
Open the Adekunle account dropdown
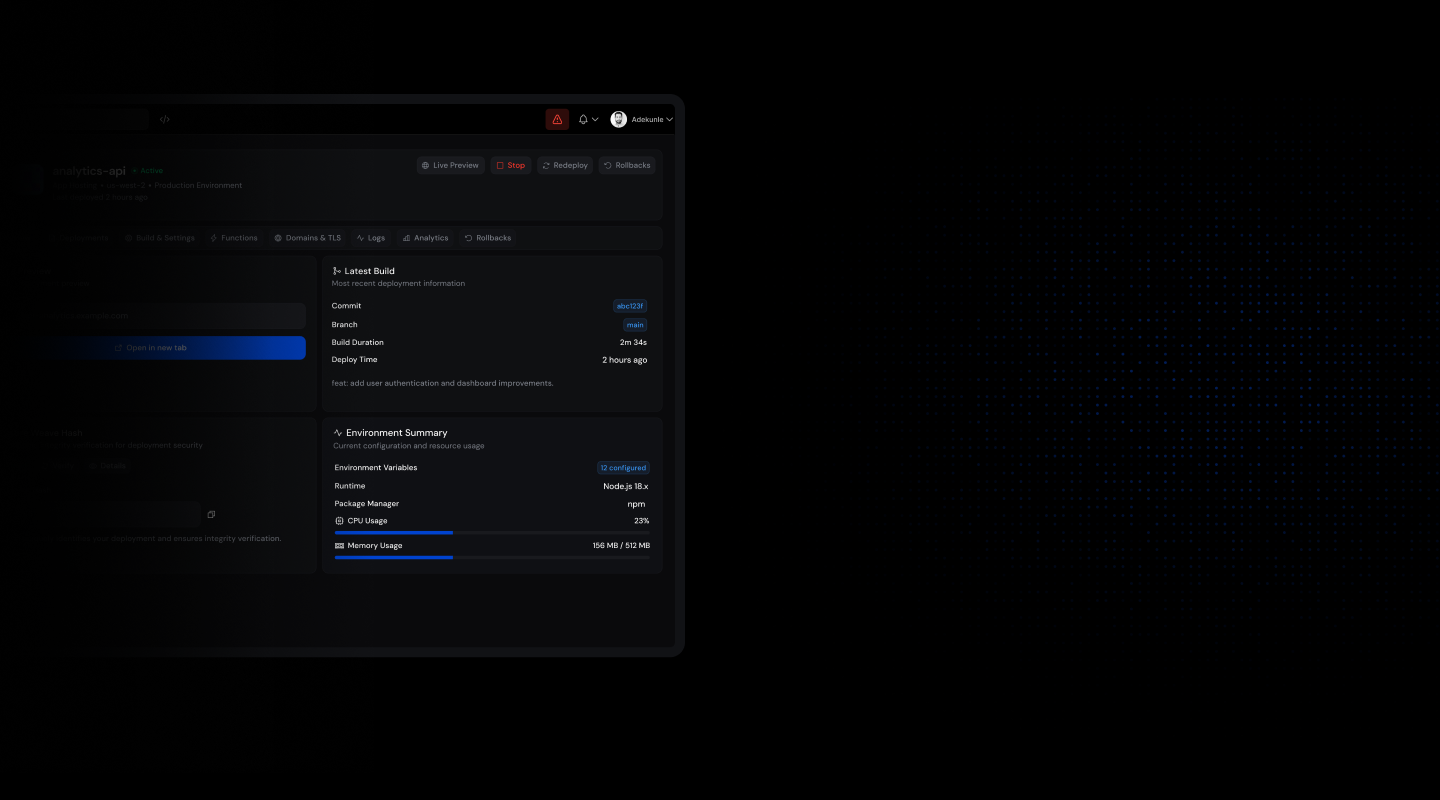click(648, 119)
